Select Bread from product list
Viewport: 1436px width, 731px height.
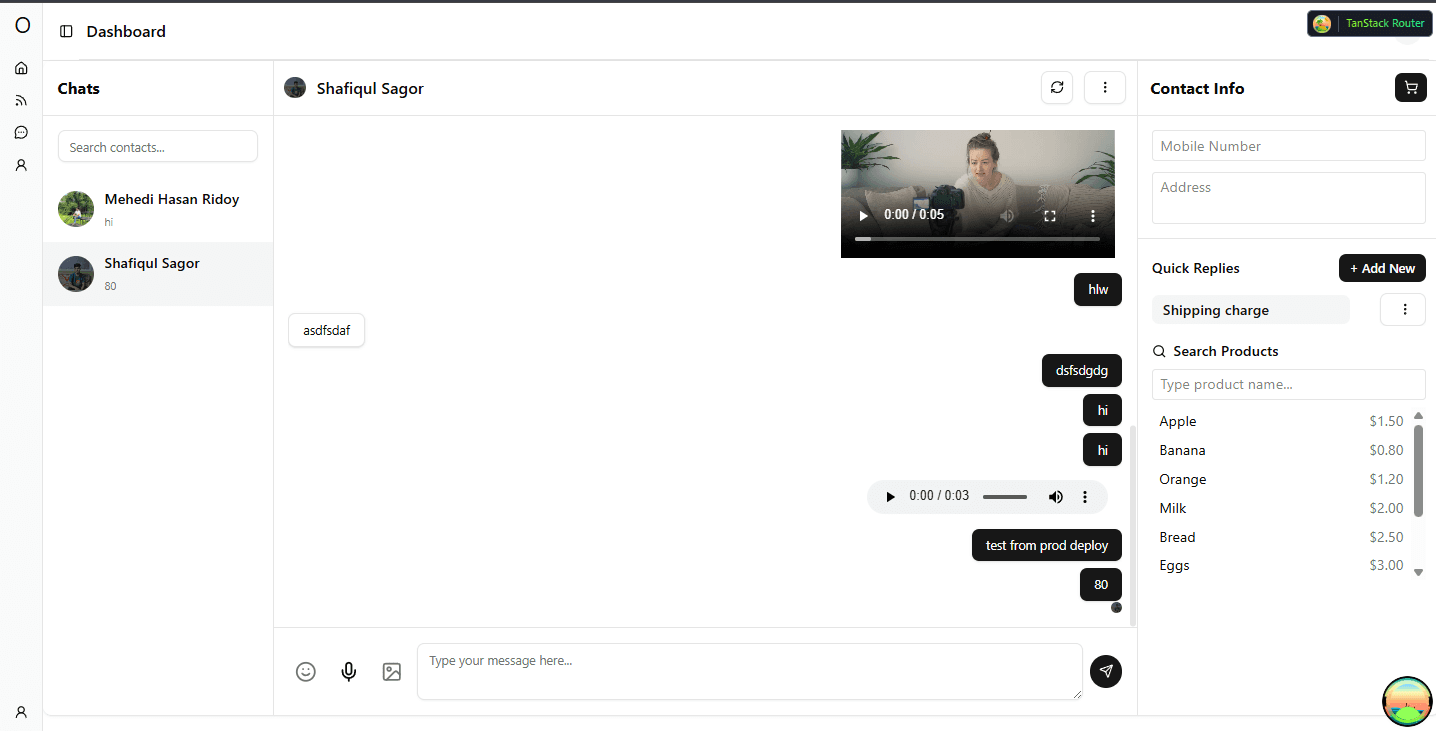1281,537
